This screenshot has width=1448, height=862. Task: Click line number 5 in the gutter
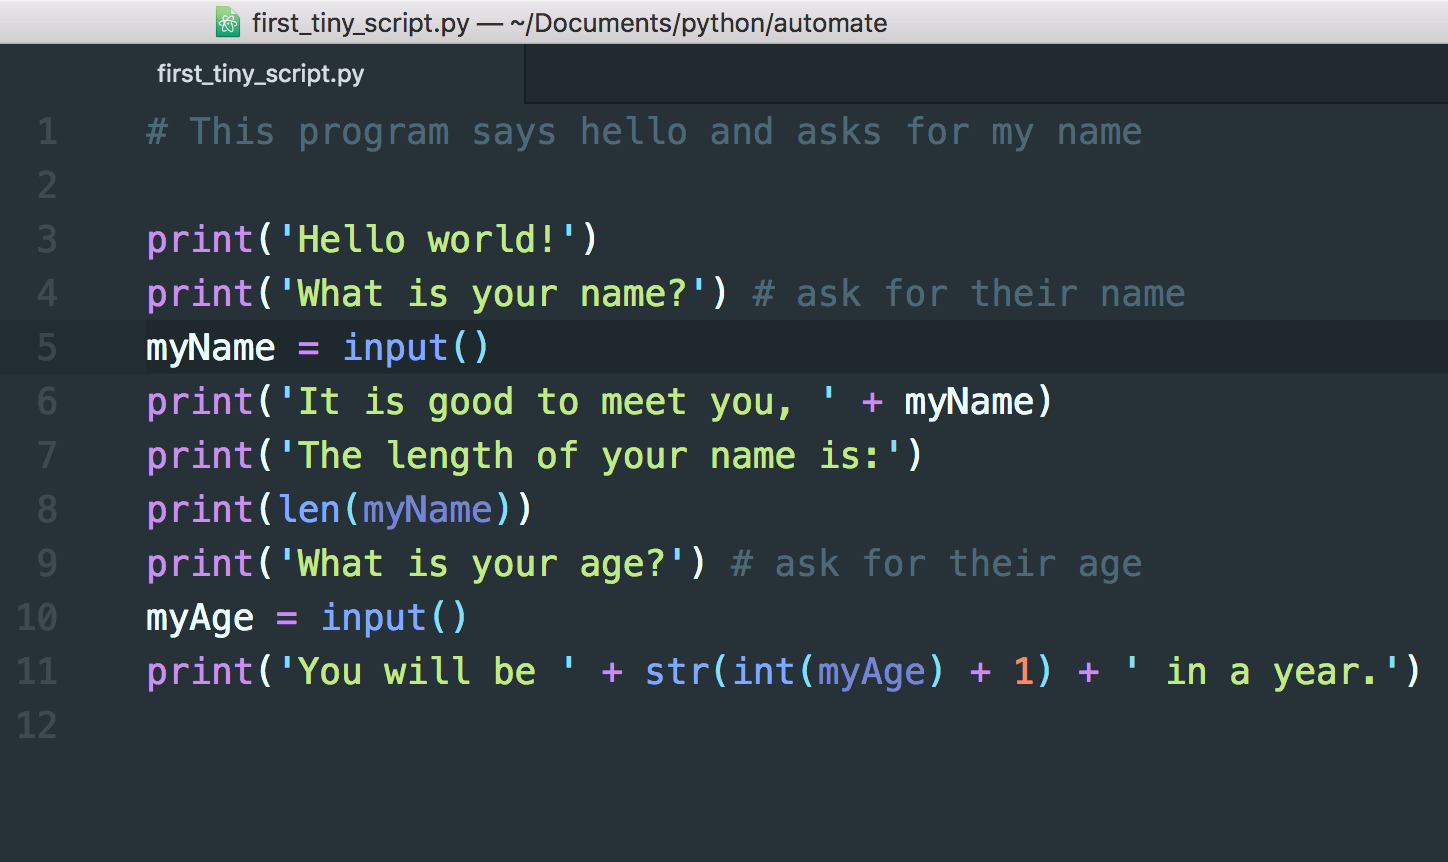click(46, 347)
